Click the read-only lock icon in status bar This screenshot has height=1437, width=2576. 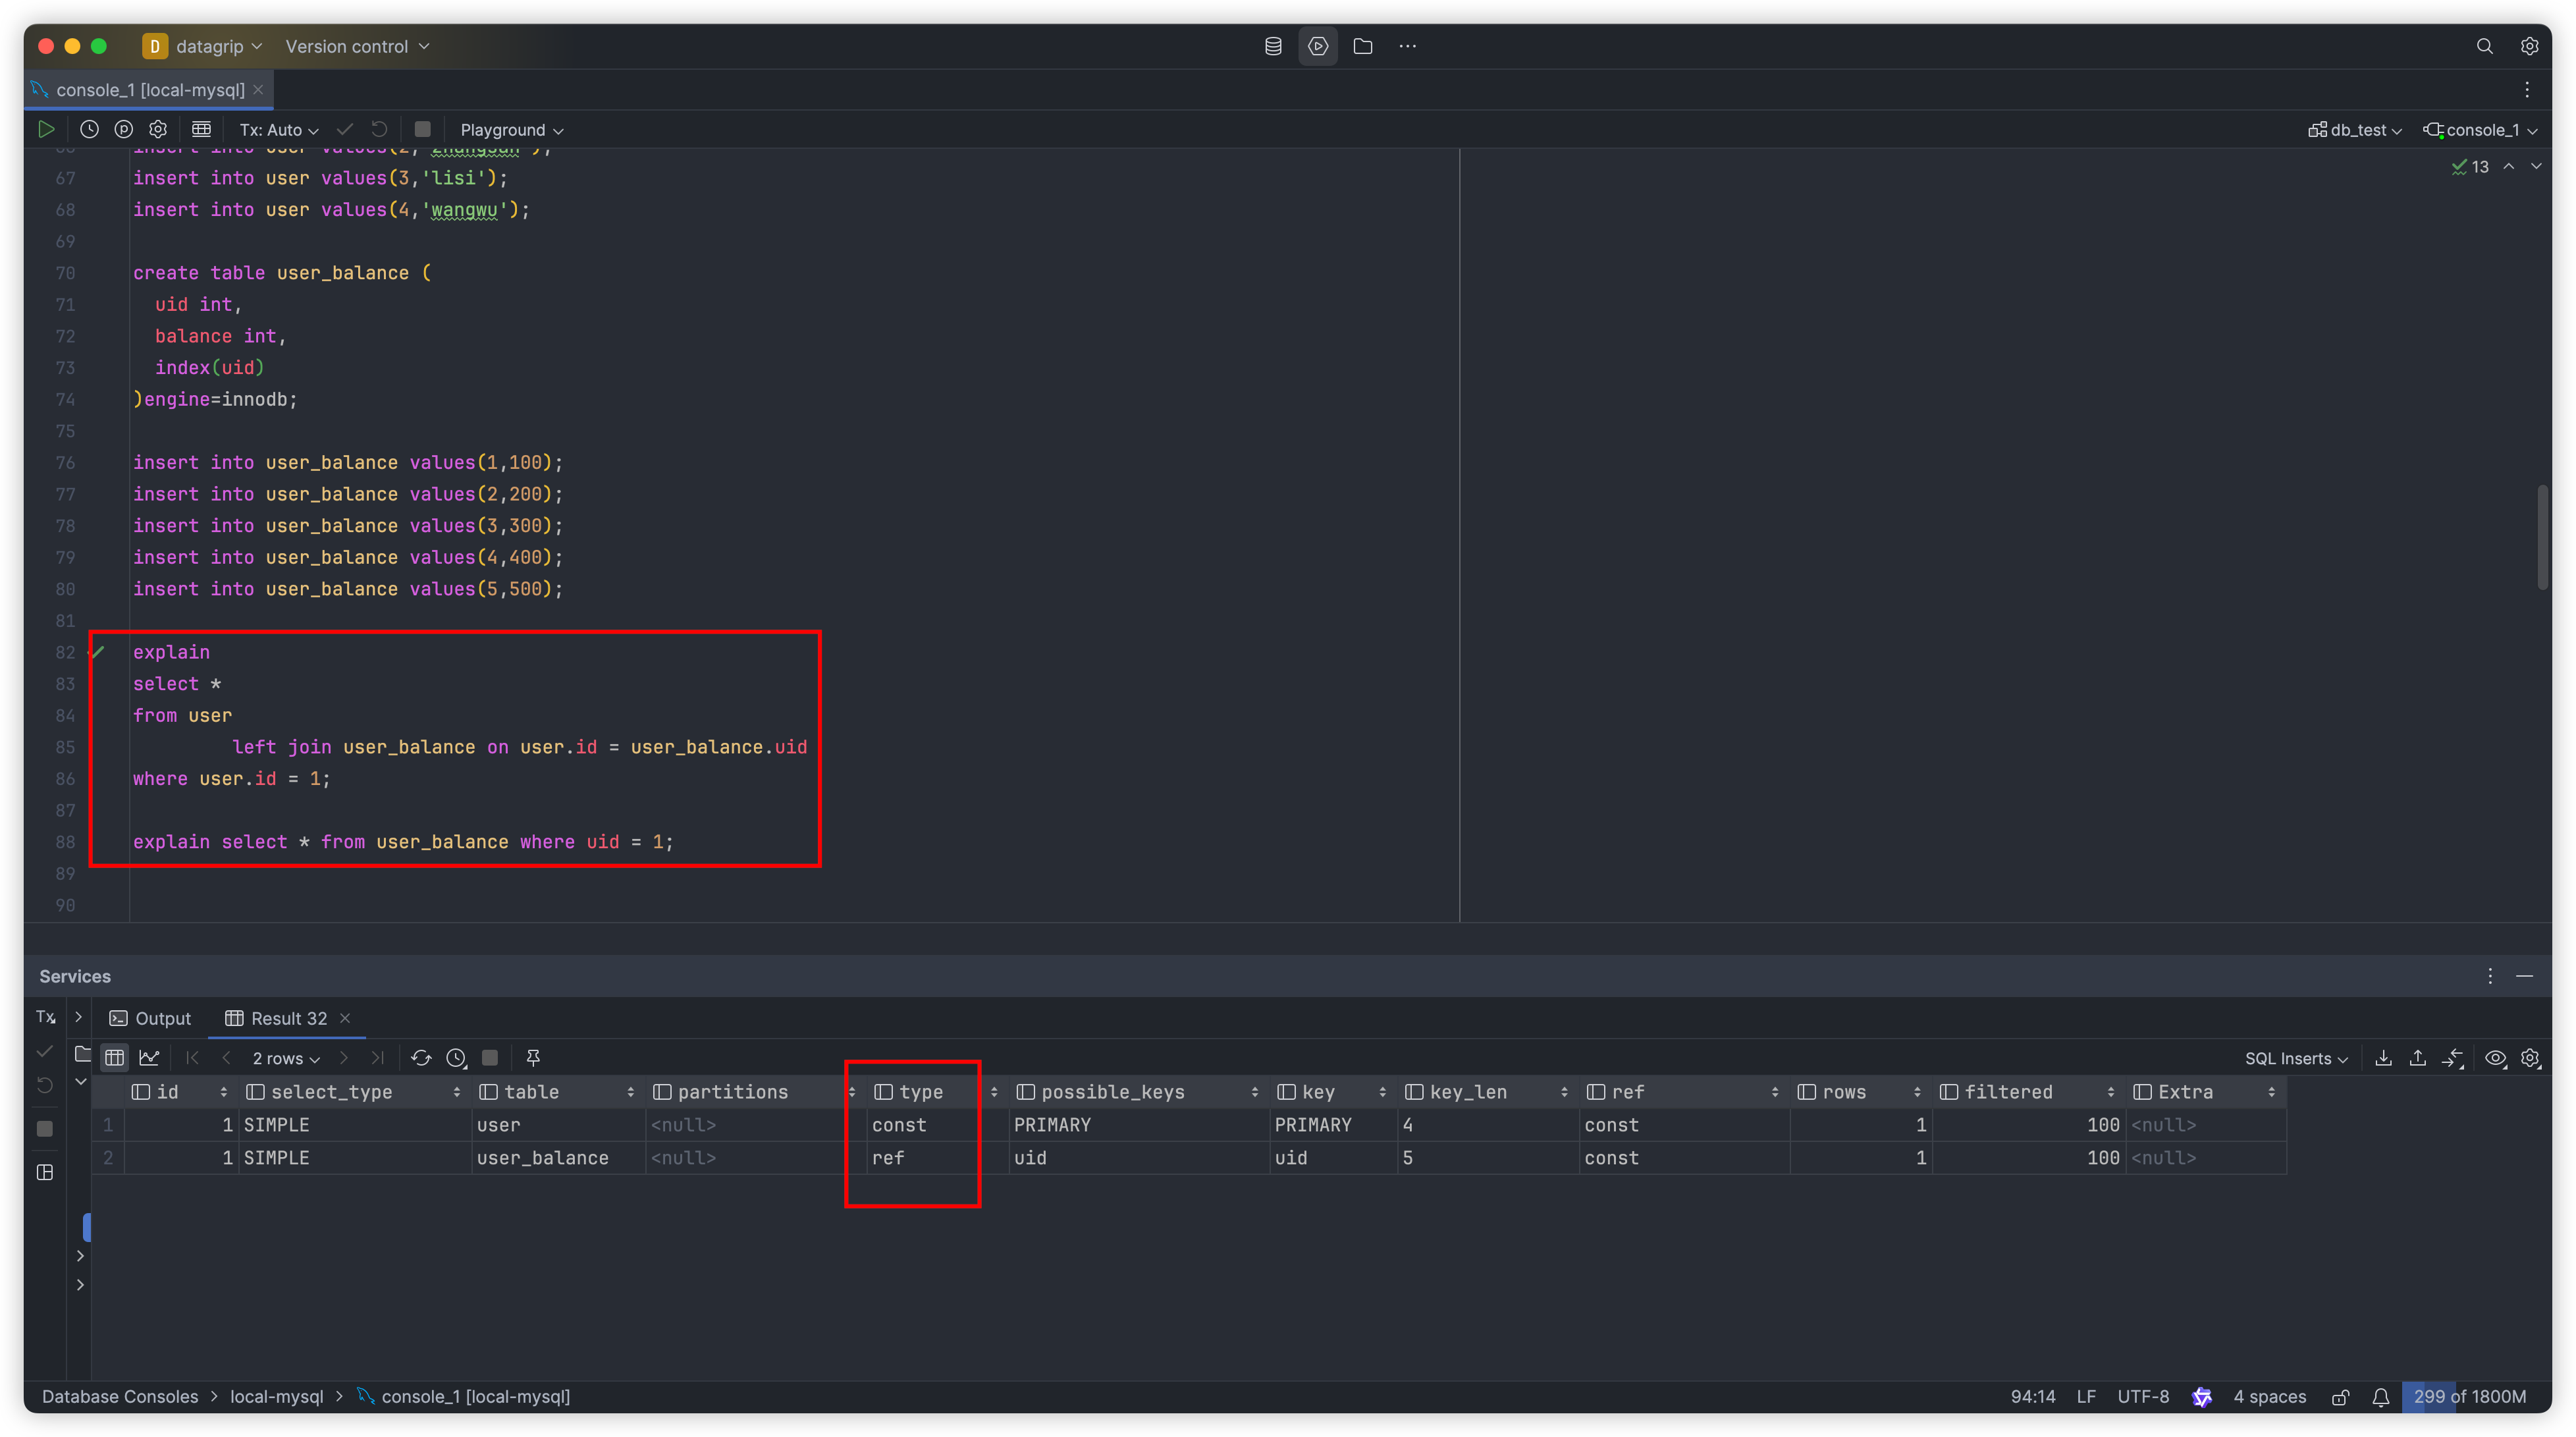click(2340, 1397)
